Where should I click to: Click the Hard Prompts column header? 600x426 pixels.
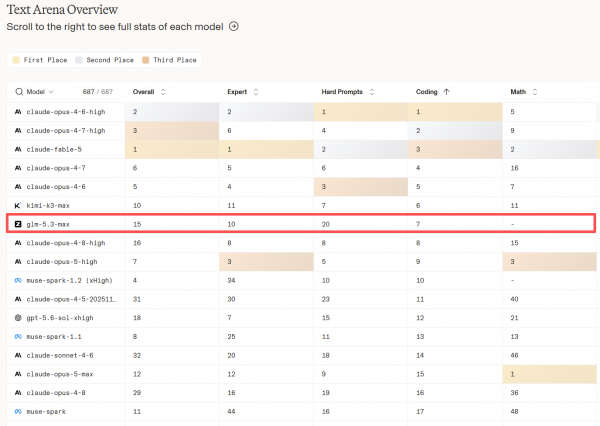(342, 92)
